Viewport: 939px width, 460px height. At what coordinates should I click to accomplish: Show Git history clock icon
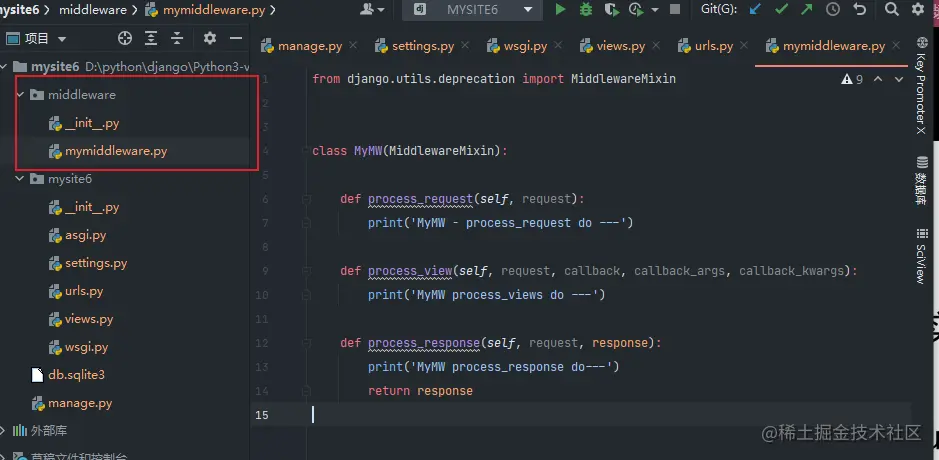833,10
